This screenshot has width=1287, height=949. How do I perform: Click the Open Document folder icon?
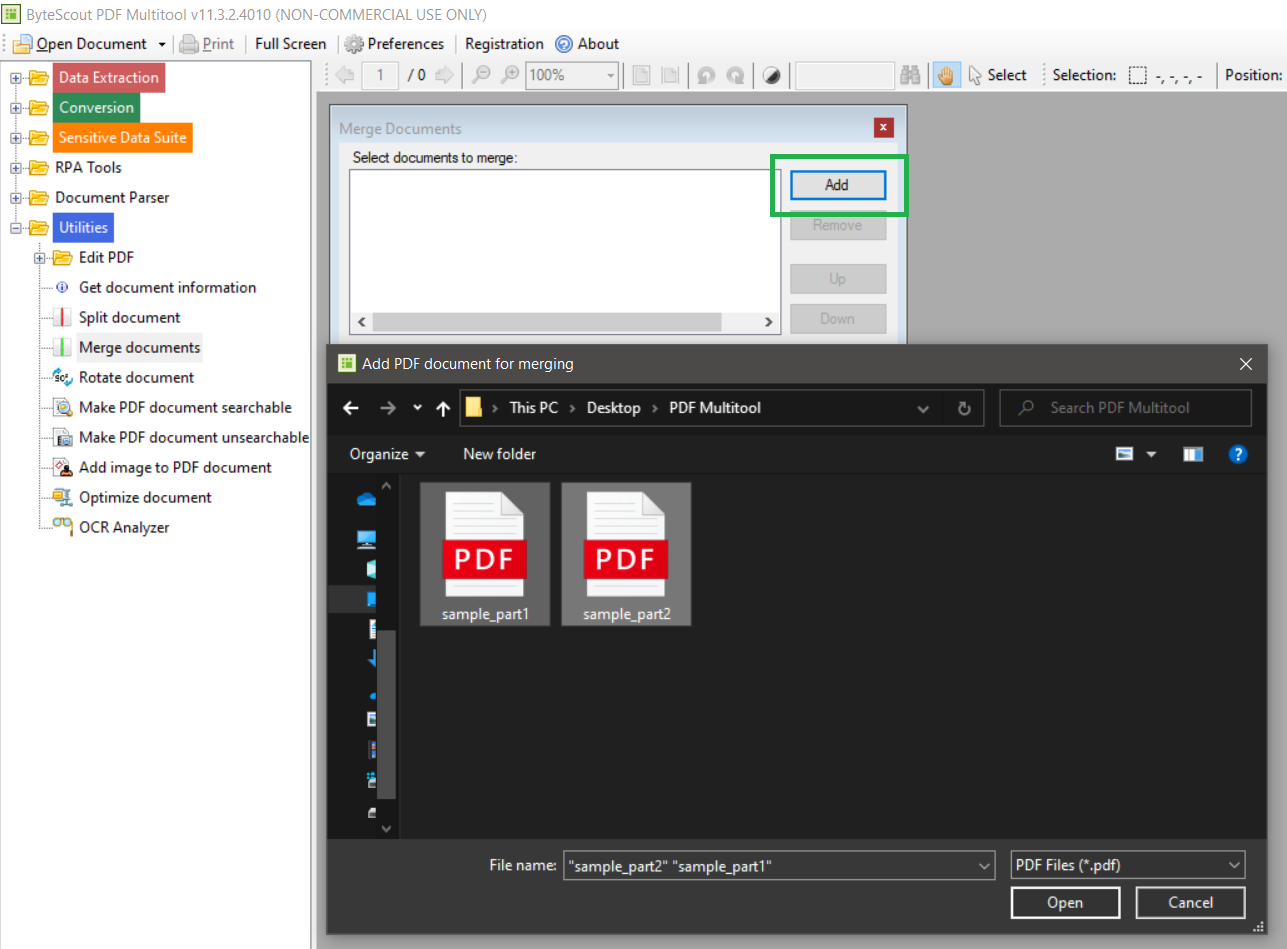[x=22, y=44]
